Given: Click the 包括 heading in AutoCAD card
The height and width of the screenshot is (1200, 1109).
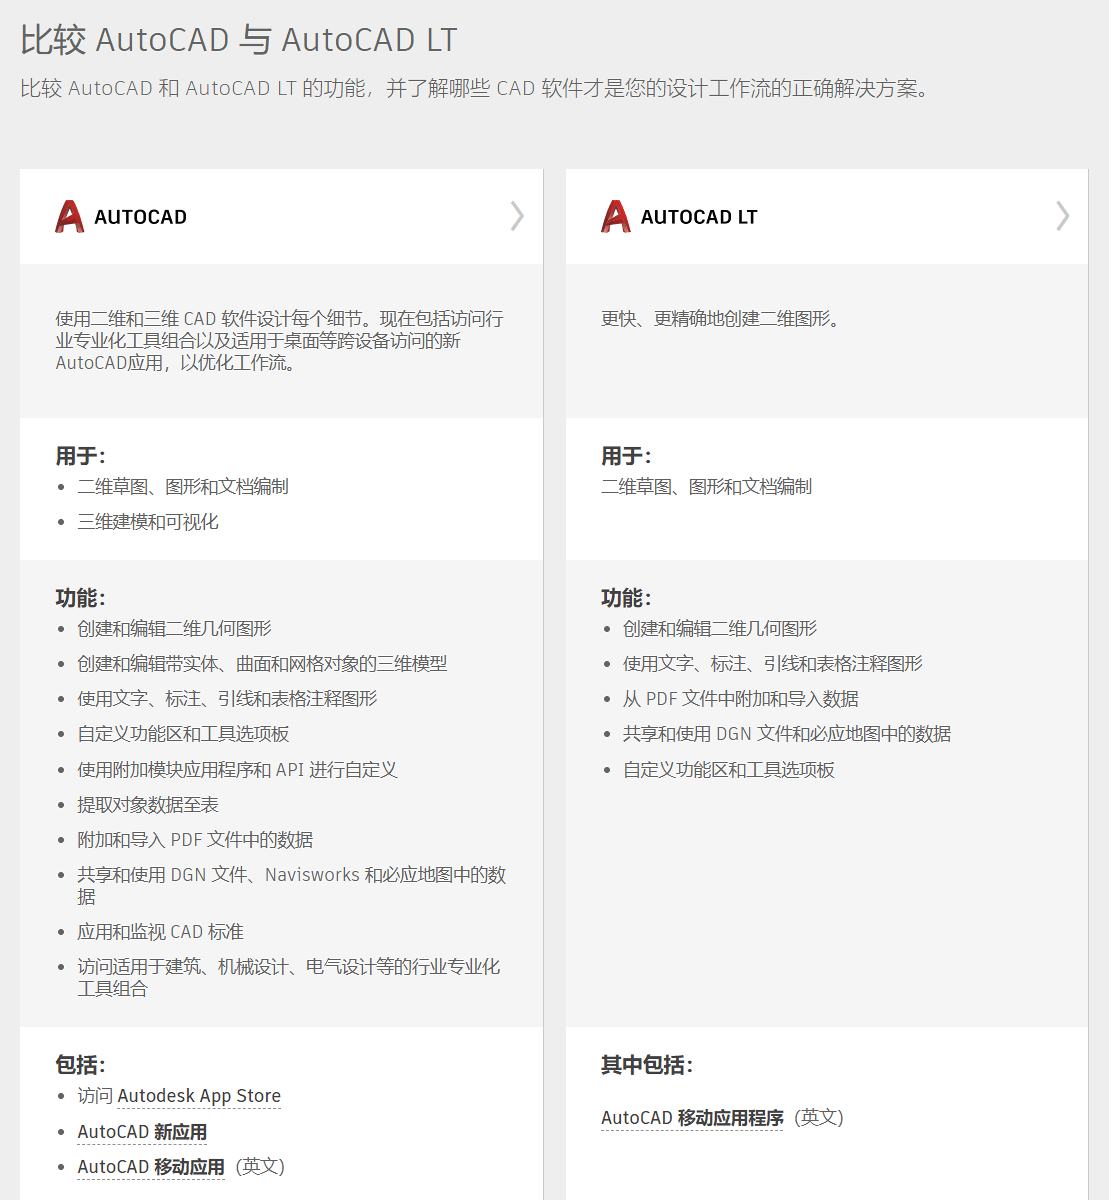Looking at the screenshot, I should click(x=80, y=1065).
